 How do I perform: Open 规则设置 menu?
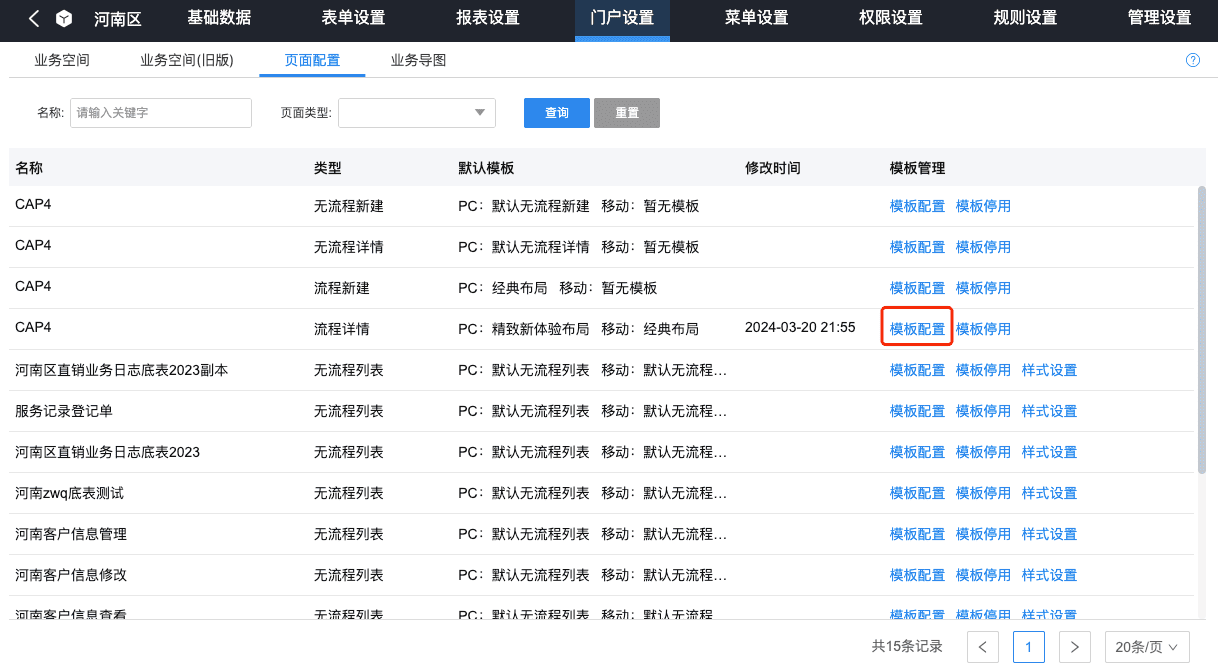point(1025,18)
